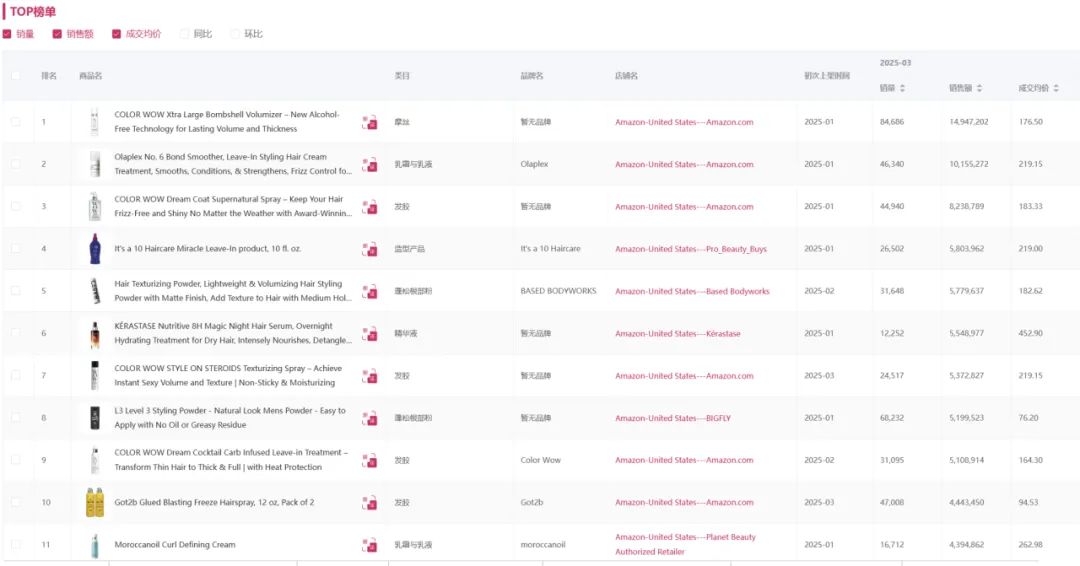Click the Got2b hairspray product thumbnail
The width and height of the screenshot is (1080, 566).
click(94, 502)
